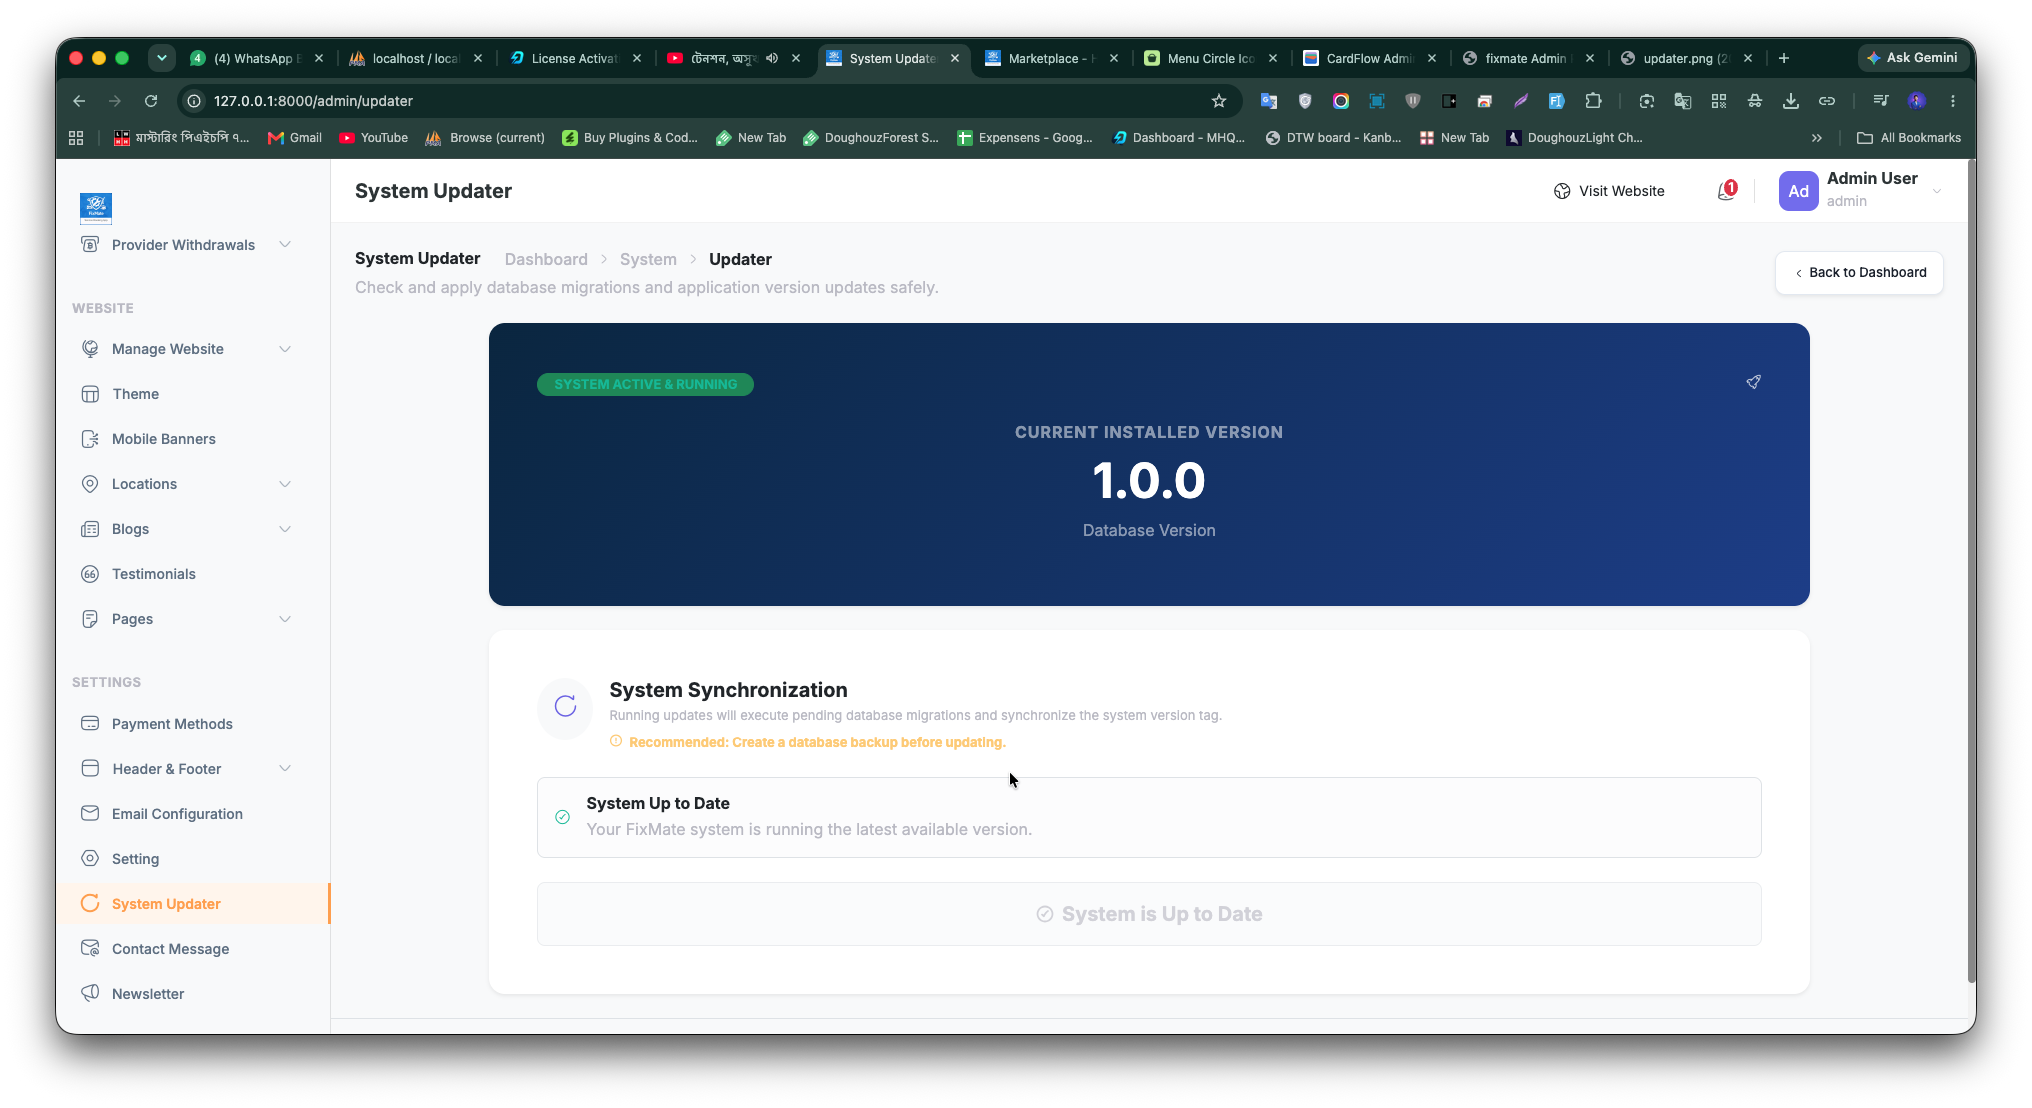Image resolution: width=2032 pixels, height=1108 pixels.
Task: Mute the YouTube tab audio icon
Action: click(772, 58)
